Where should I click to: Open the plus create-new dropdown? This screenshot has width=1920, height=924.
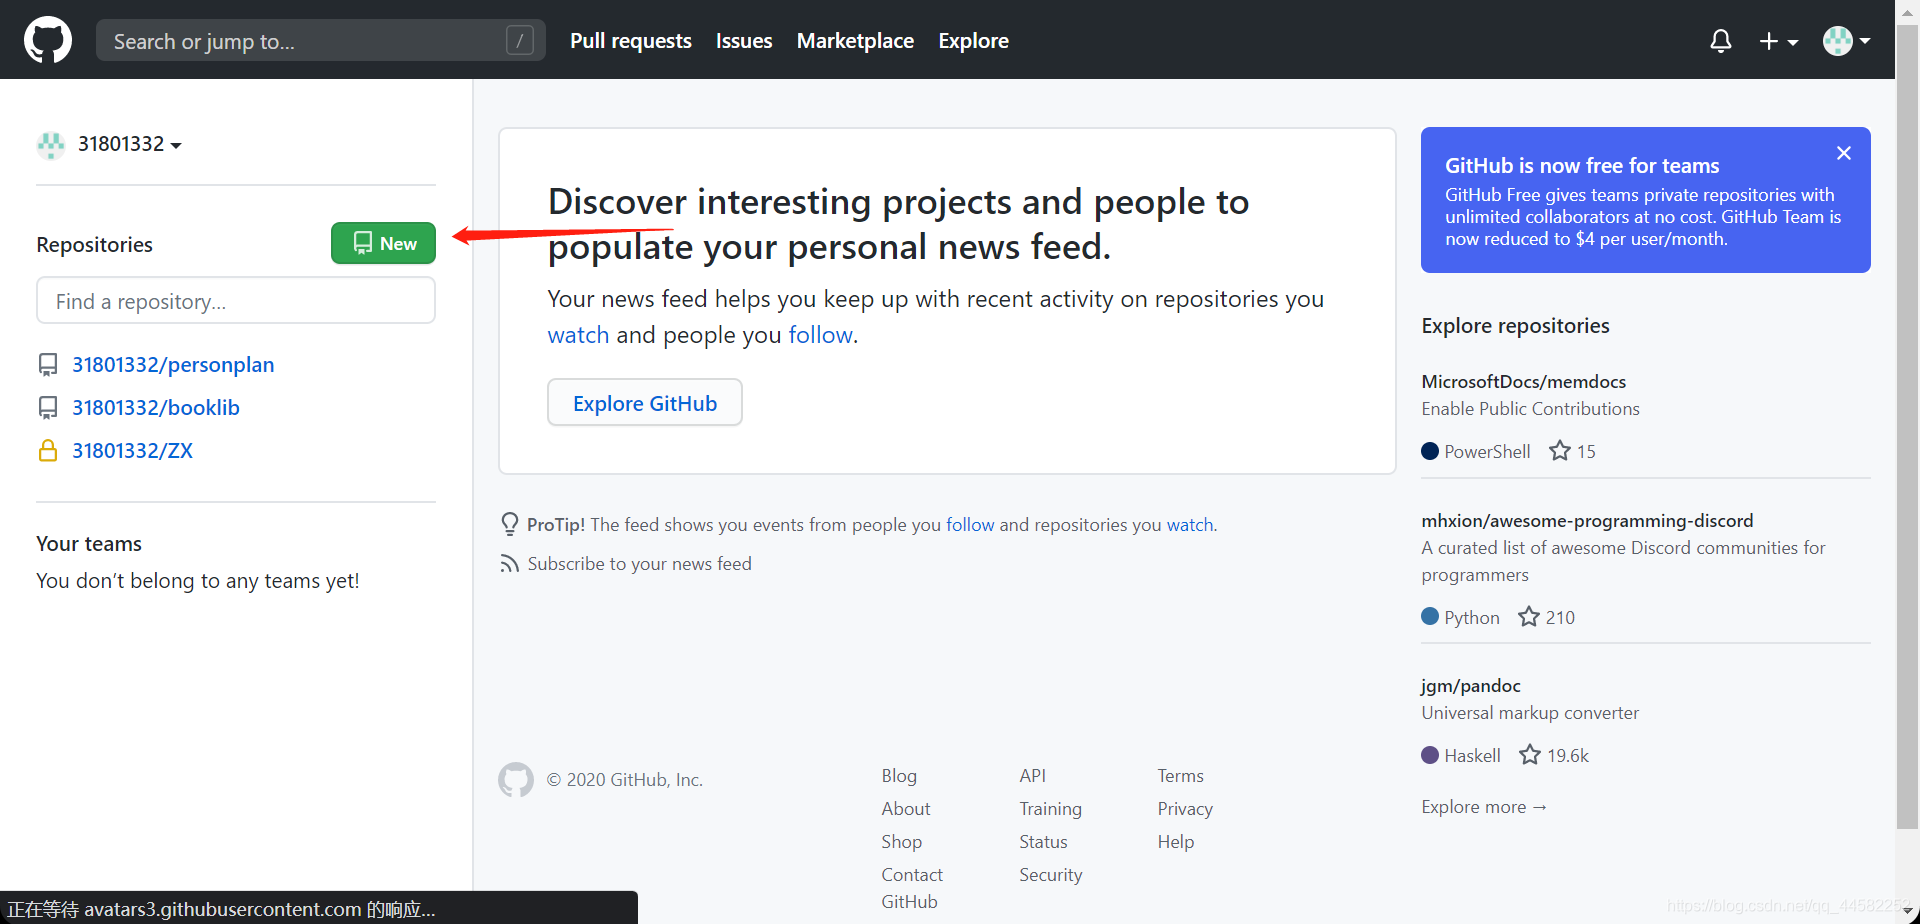point(1779,41)
